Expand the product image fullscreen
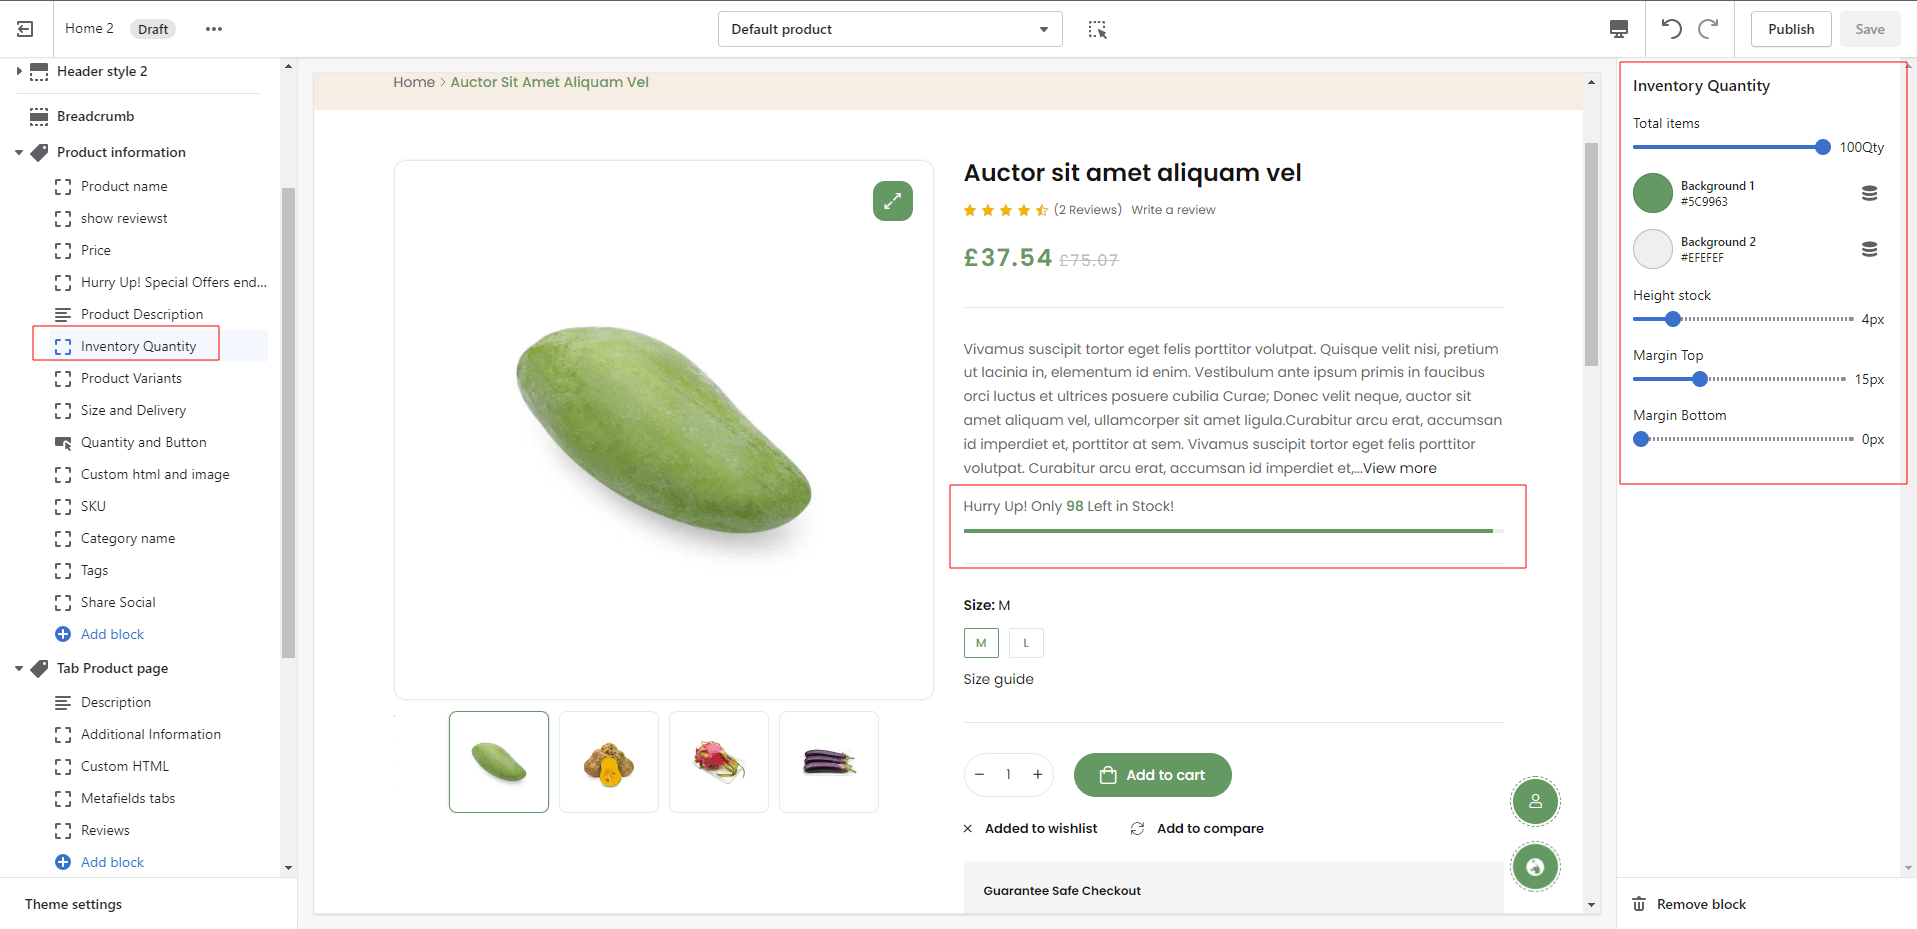Screen dimensions: 1917x929 coord(892,201)
